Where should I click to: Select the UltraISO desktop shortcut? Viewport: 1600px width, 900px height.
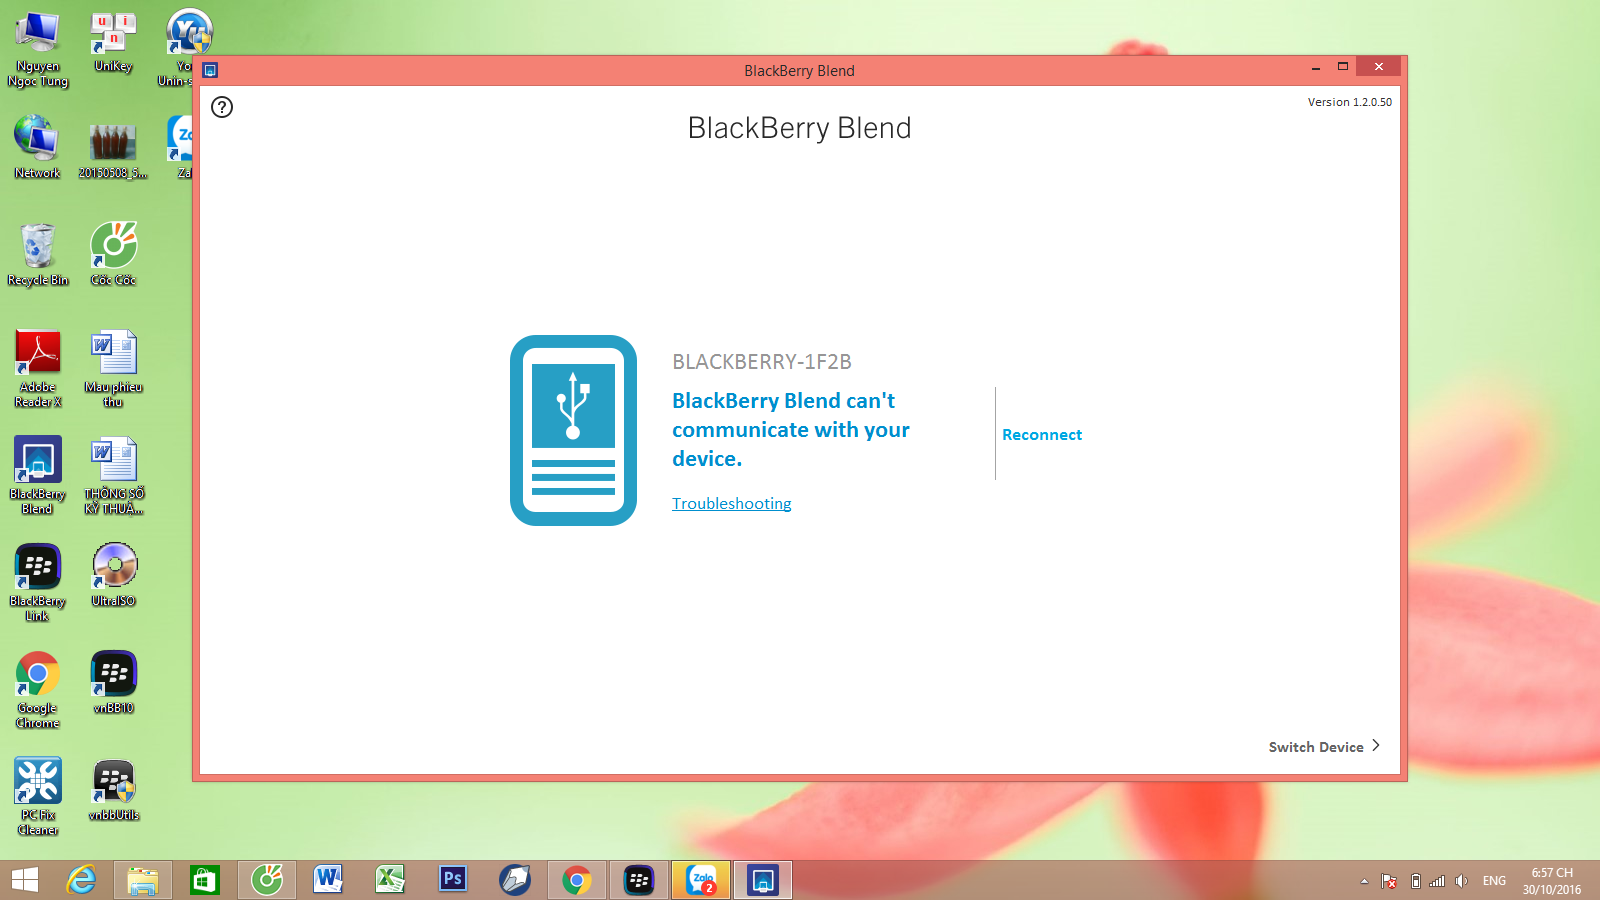(x=113, y=575)
